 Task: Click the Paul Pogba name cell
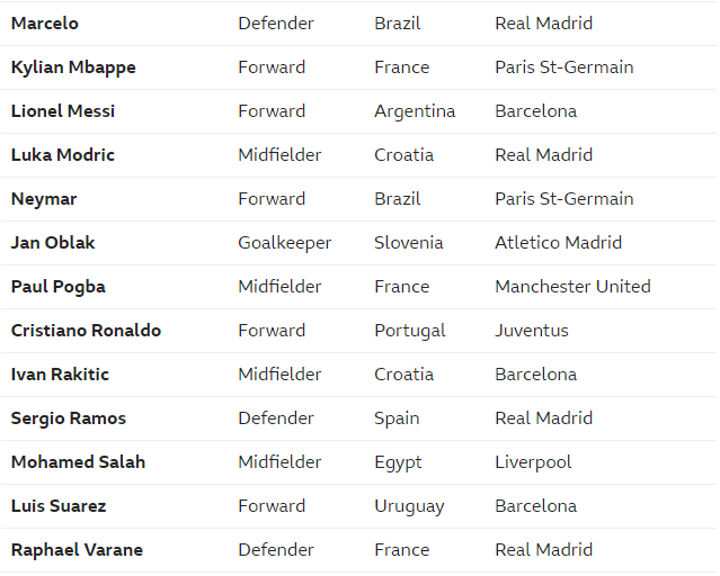click(58, 287)
